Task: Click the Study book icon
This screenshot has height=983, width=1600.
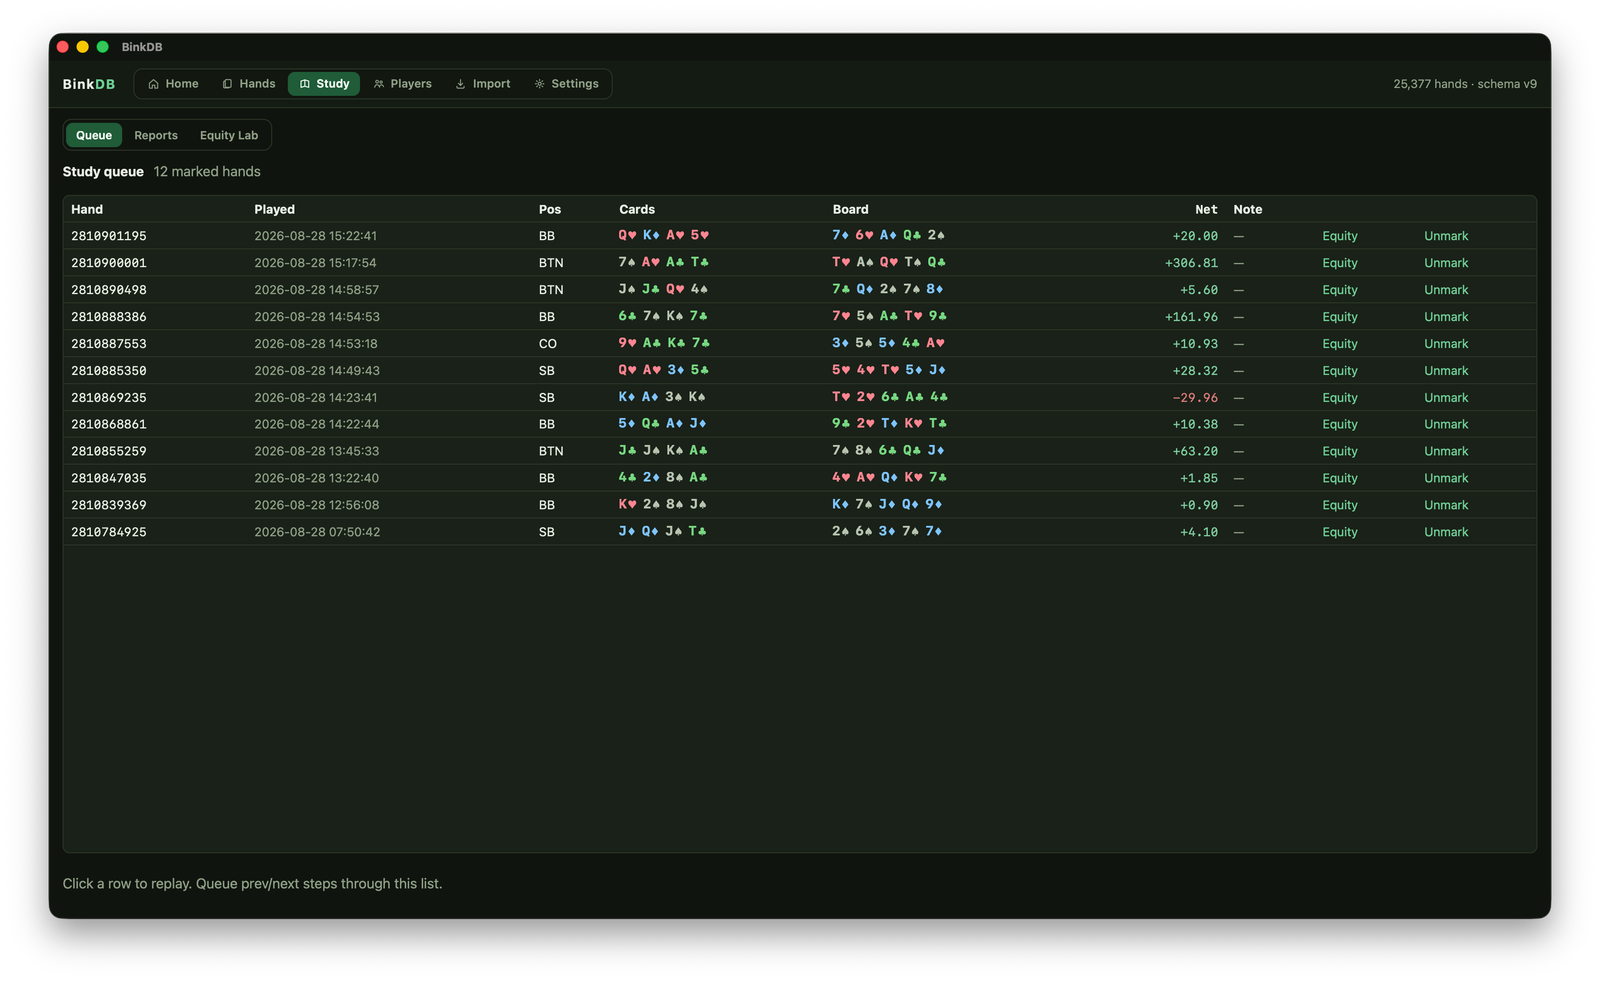Action: point(305,84)
